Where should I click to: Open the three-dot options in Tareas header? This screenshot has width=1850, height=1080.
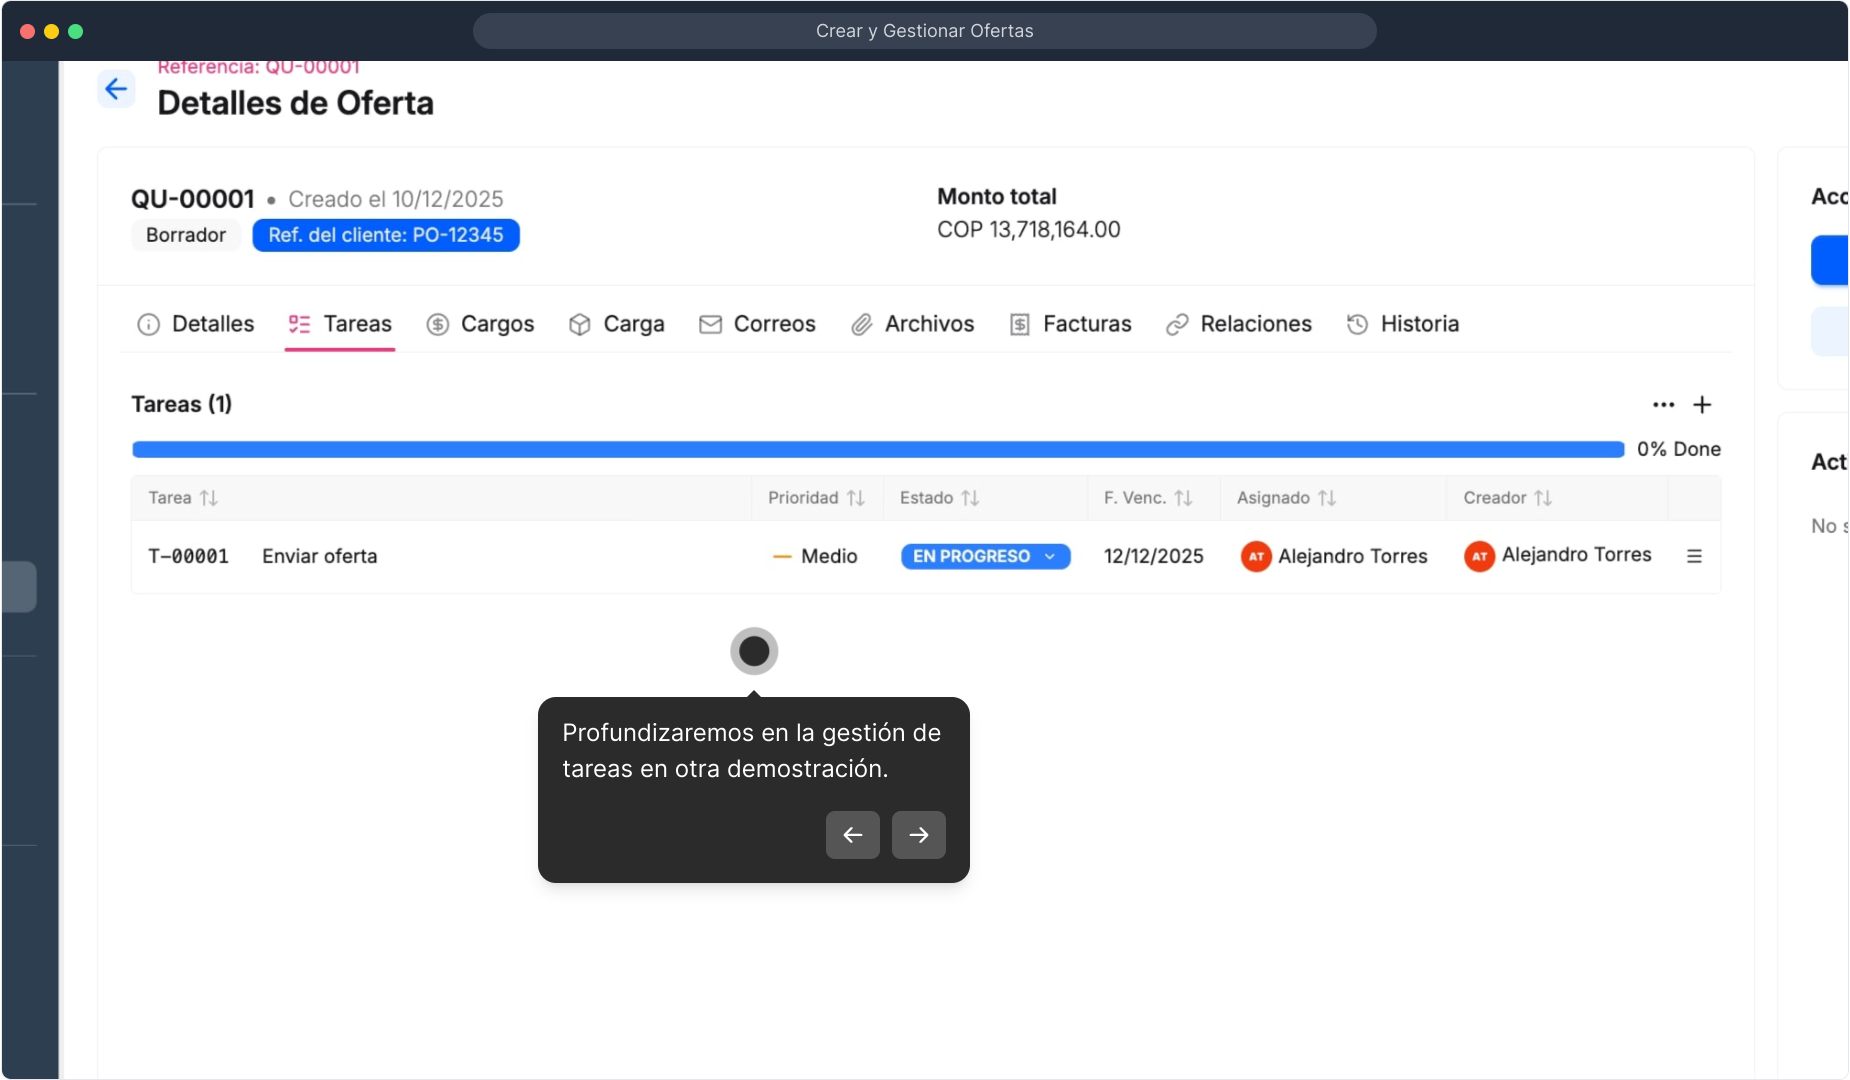1663,405
